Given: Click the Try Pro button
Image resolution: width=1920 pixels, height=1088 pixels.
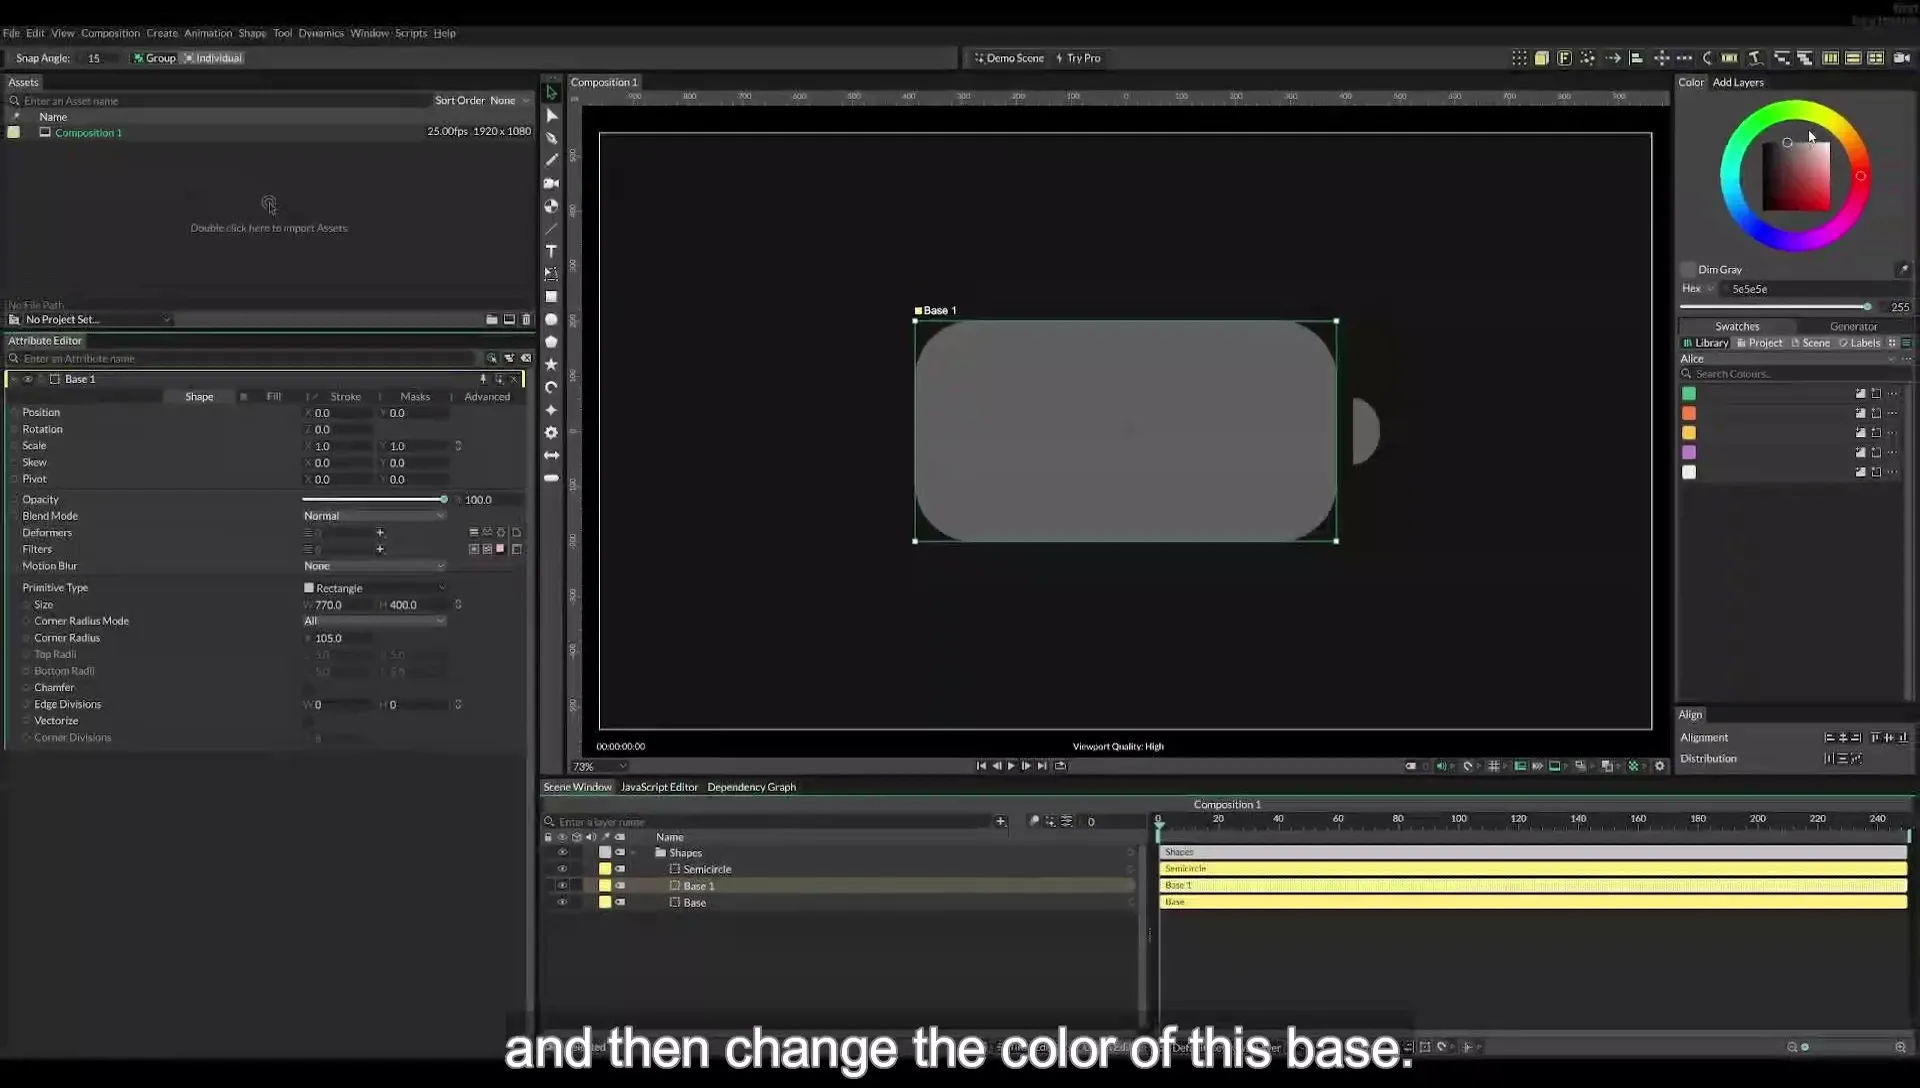Looking at the screenshot, I should [1078, 58].
